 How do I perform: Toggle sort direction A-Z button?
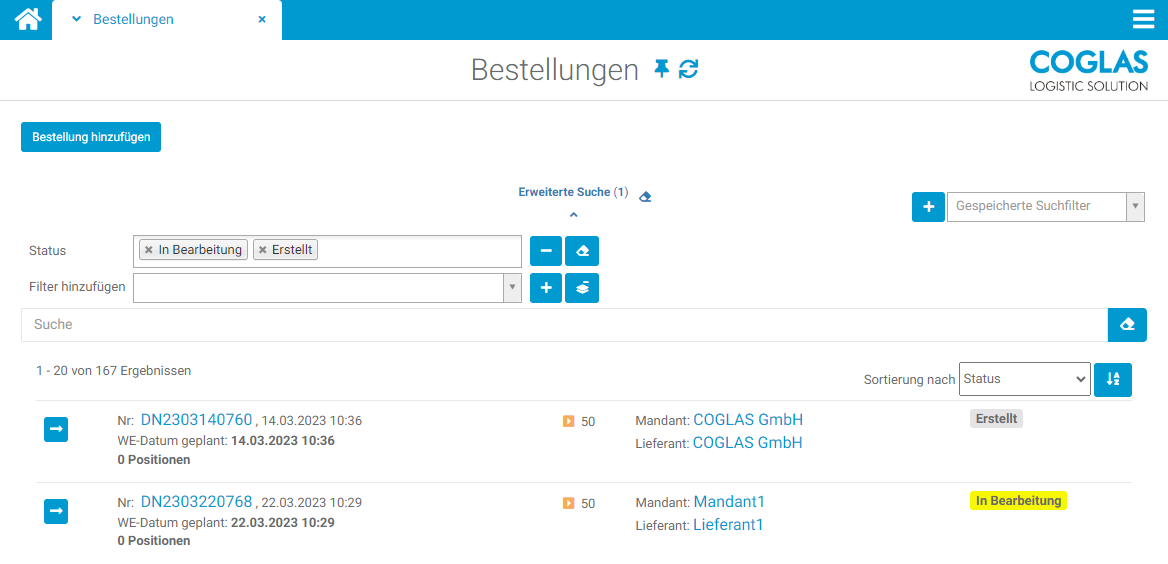1112,379
